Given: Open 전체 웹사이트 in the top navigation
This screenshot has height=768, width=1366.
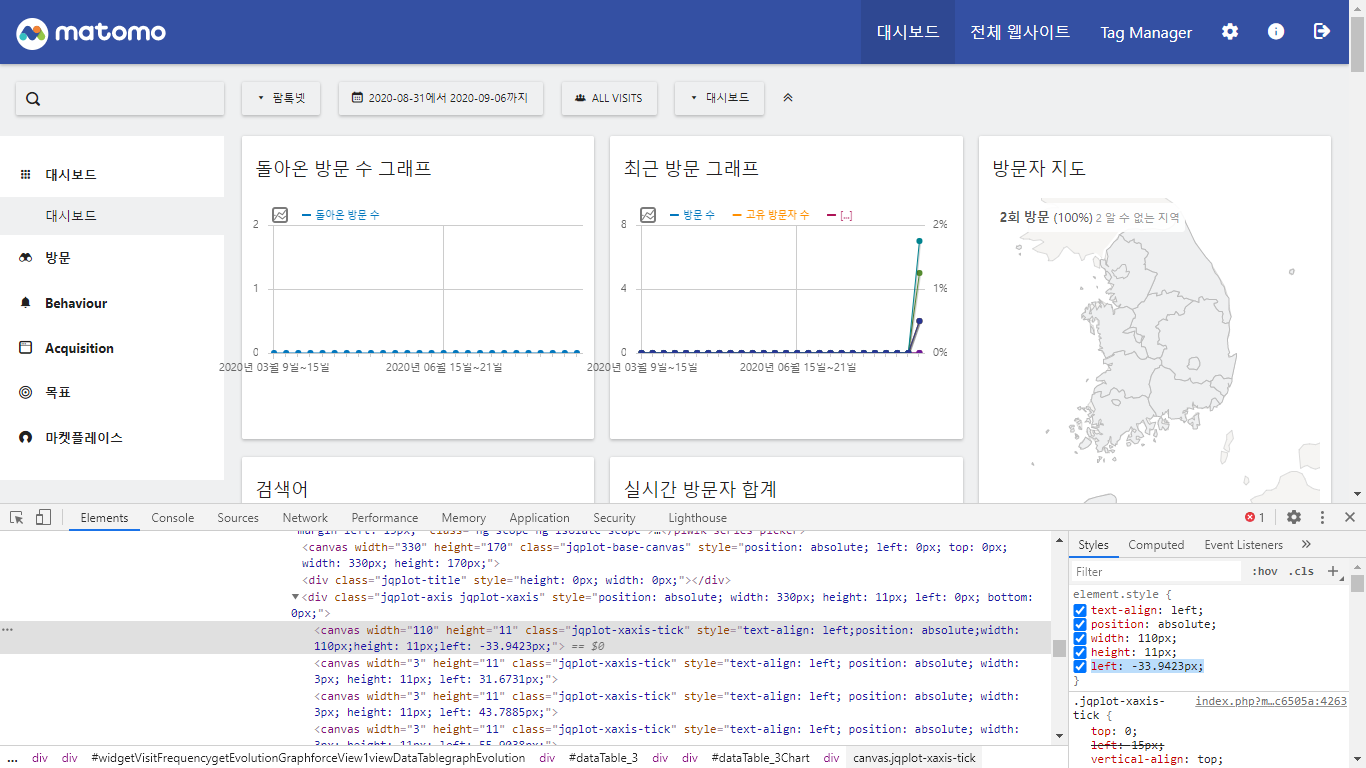Looking at the screenshot, I should pos(1020,32).
